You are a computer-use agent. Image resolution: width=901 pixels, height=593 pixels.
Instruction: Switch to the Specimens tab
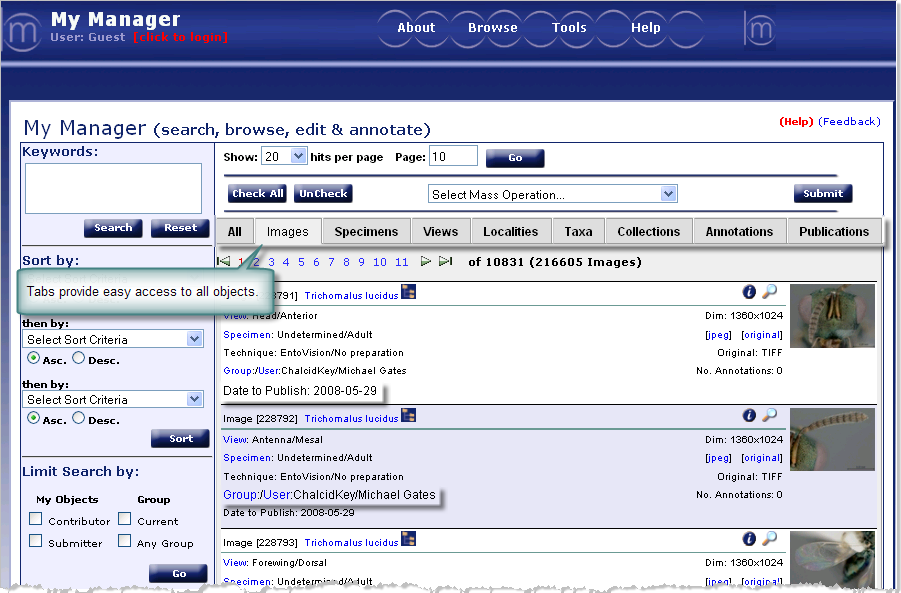pyautogui.click(x=366, y=231)
